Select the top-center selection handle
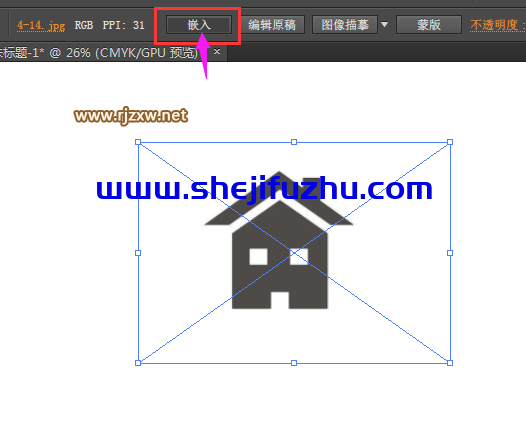Screen dimensions: 526x428 [294, 142]
